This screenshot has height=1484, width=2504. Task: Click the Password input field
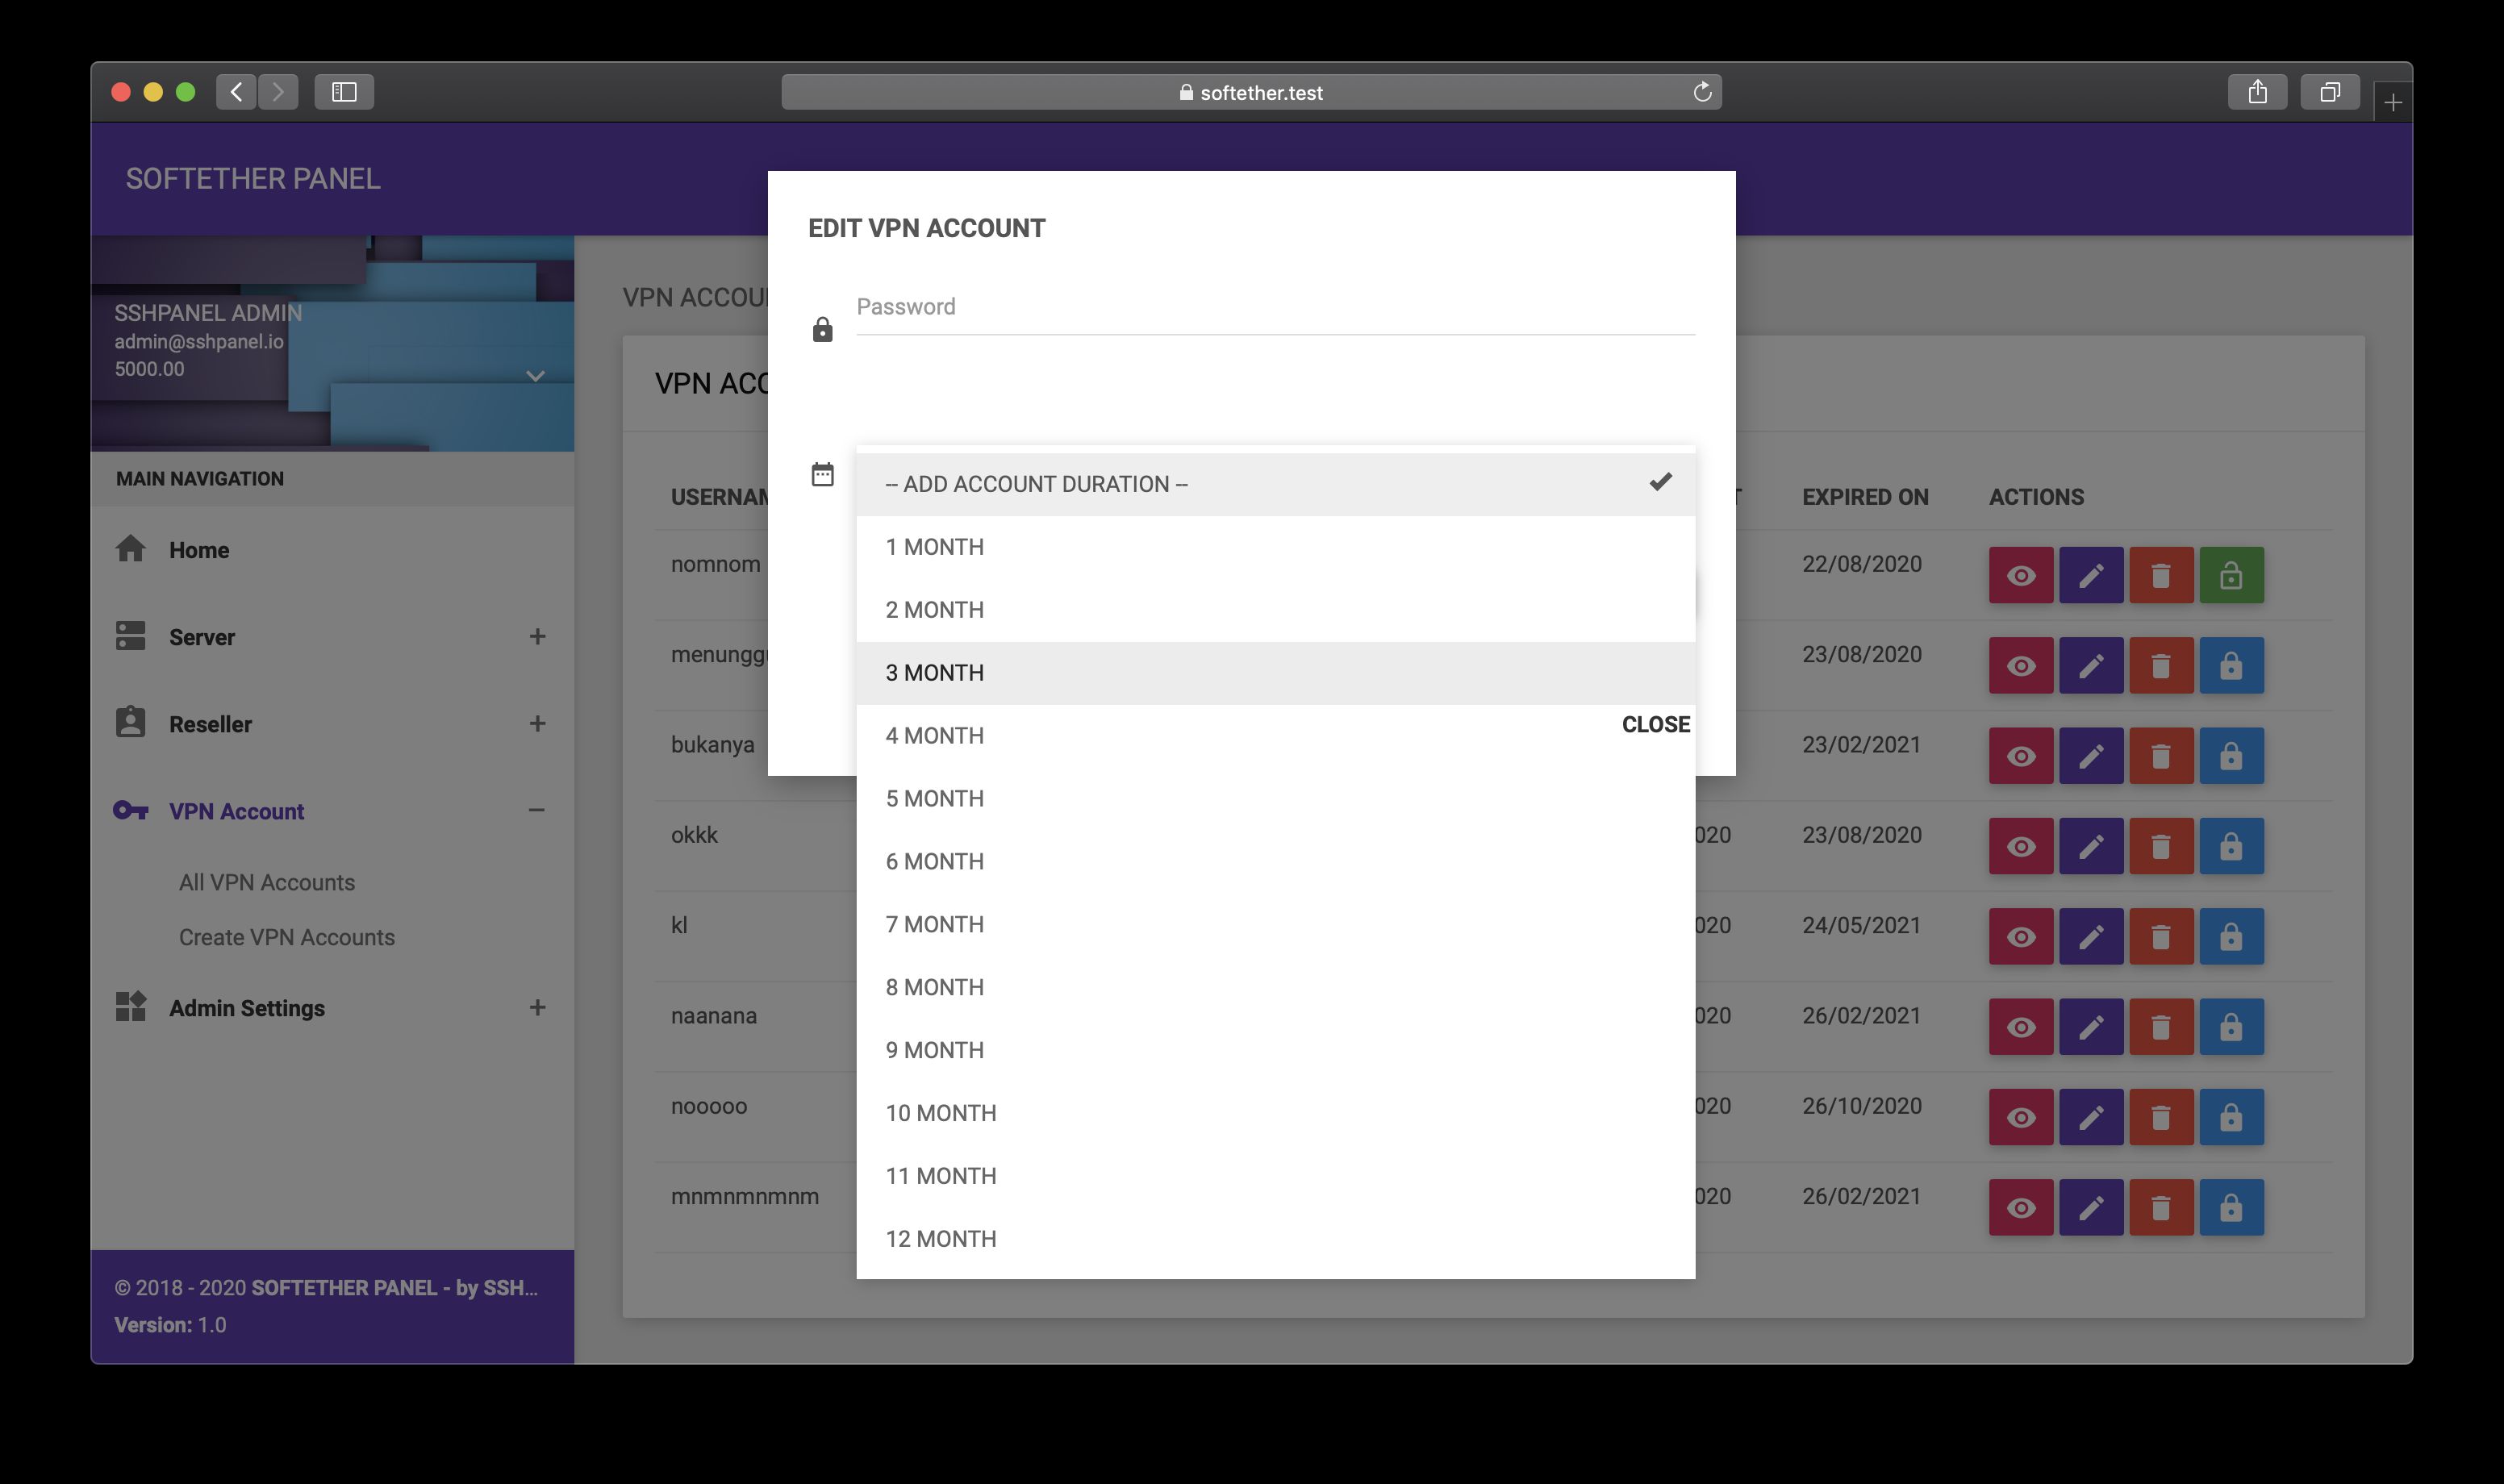tap(1274, 307)
